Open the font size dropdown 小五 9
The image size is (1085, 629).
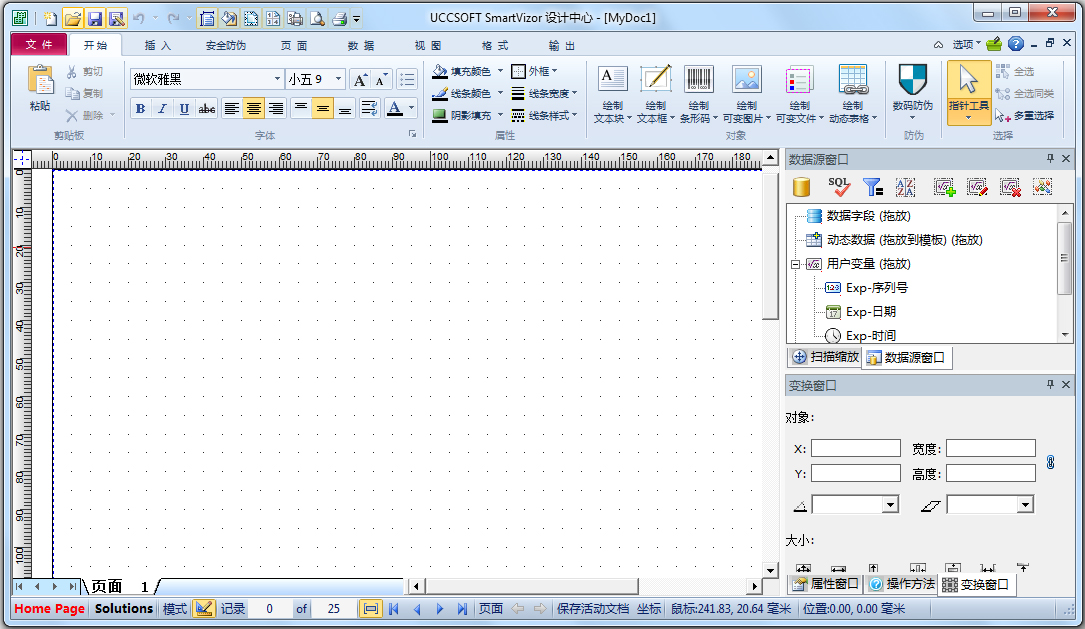(x=338, y=79)
